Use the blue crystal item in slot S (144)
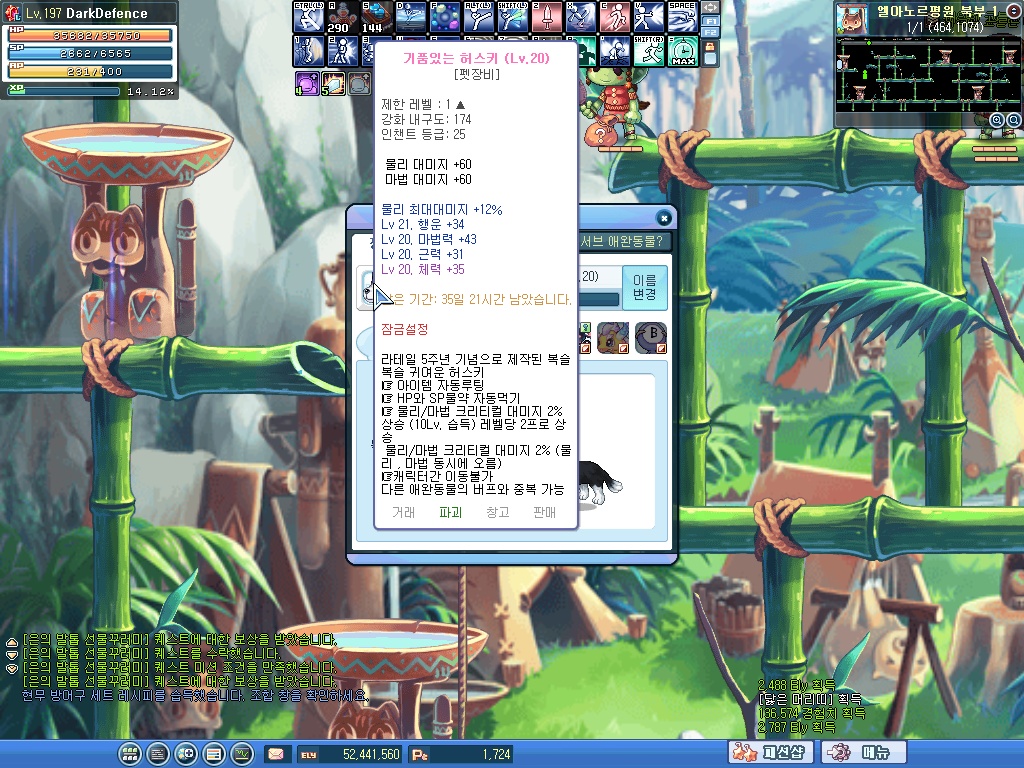This screenshot has height=768, width=1024. coord(376,17)
